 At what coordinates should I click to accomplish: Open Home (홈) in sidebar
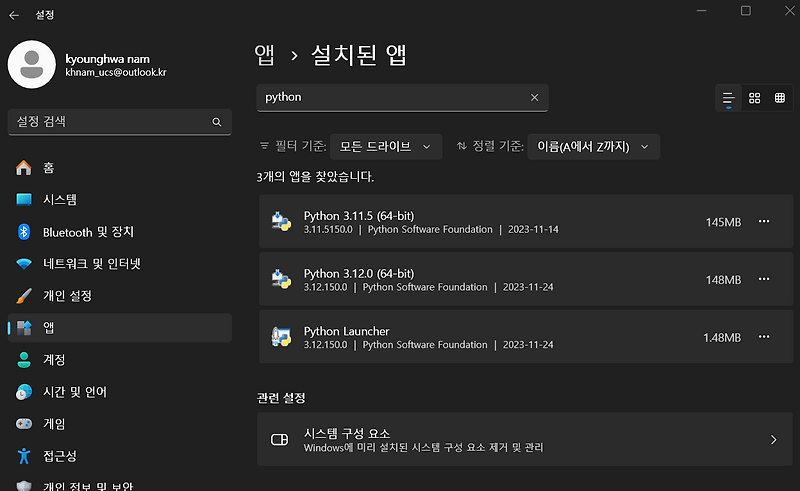(x=120, y=167)
